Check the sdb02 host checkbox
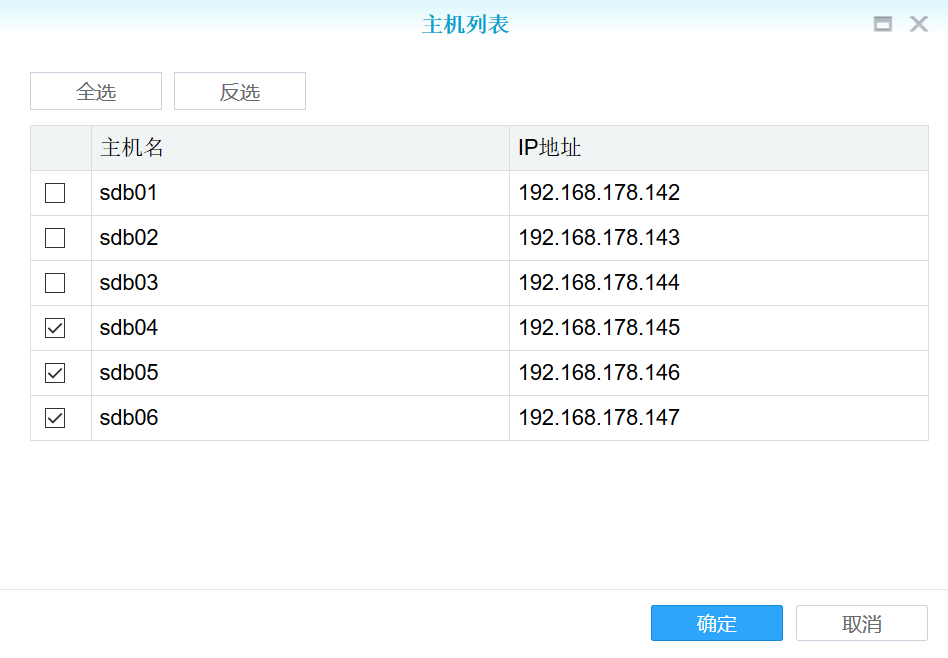Screen dimensions: 948x658 pyautogui.click(x=55, y=238)
